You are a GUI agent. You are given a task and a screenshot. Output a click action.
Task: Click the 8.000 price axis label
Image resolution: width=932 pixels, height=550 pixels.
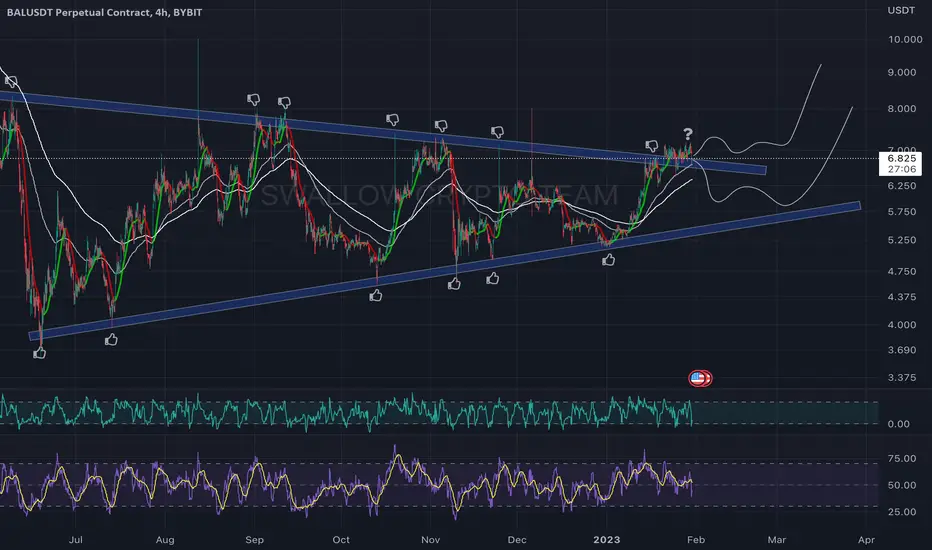pyautogui.click(x=902, y=108)
